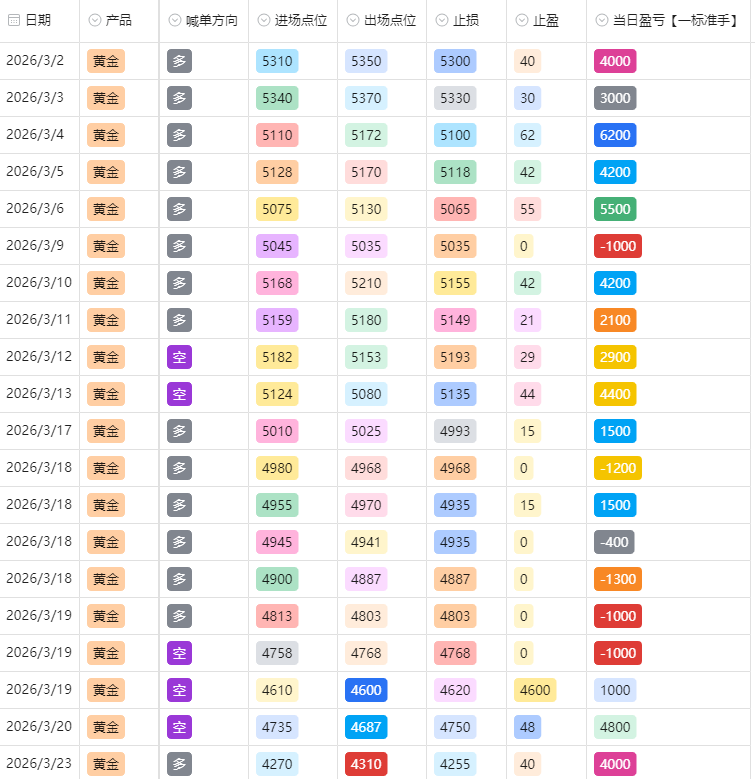
Task: Open the 空 direction tag on 2026/3/12
Action: (179, 357)
